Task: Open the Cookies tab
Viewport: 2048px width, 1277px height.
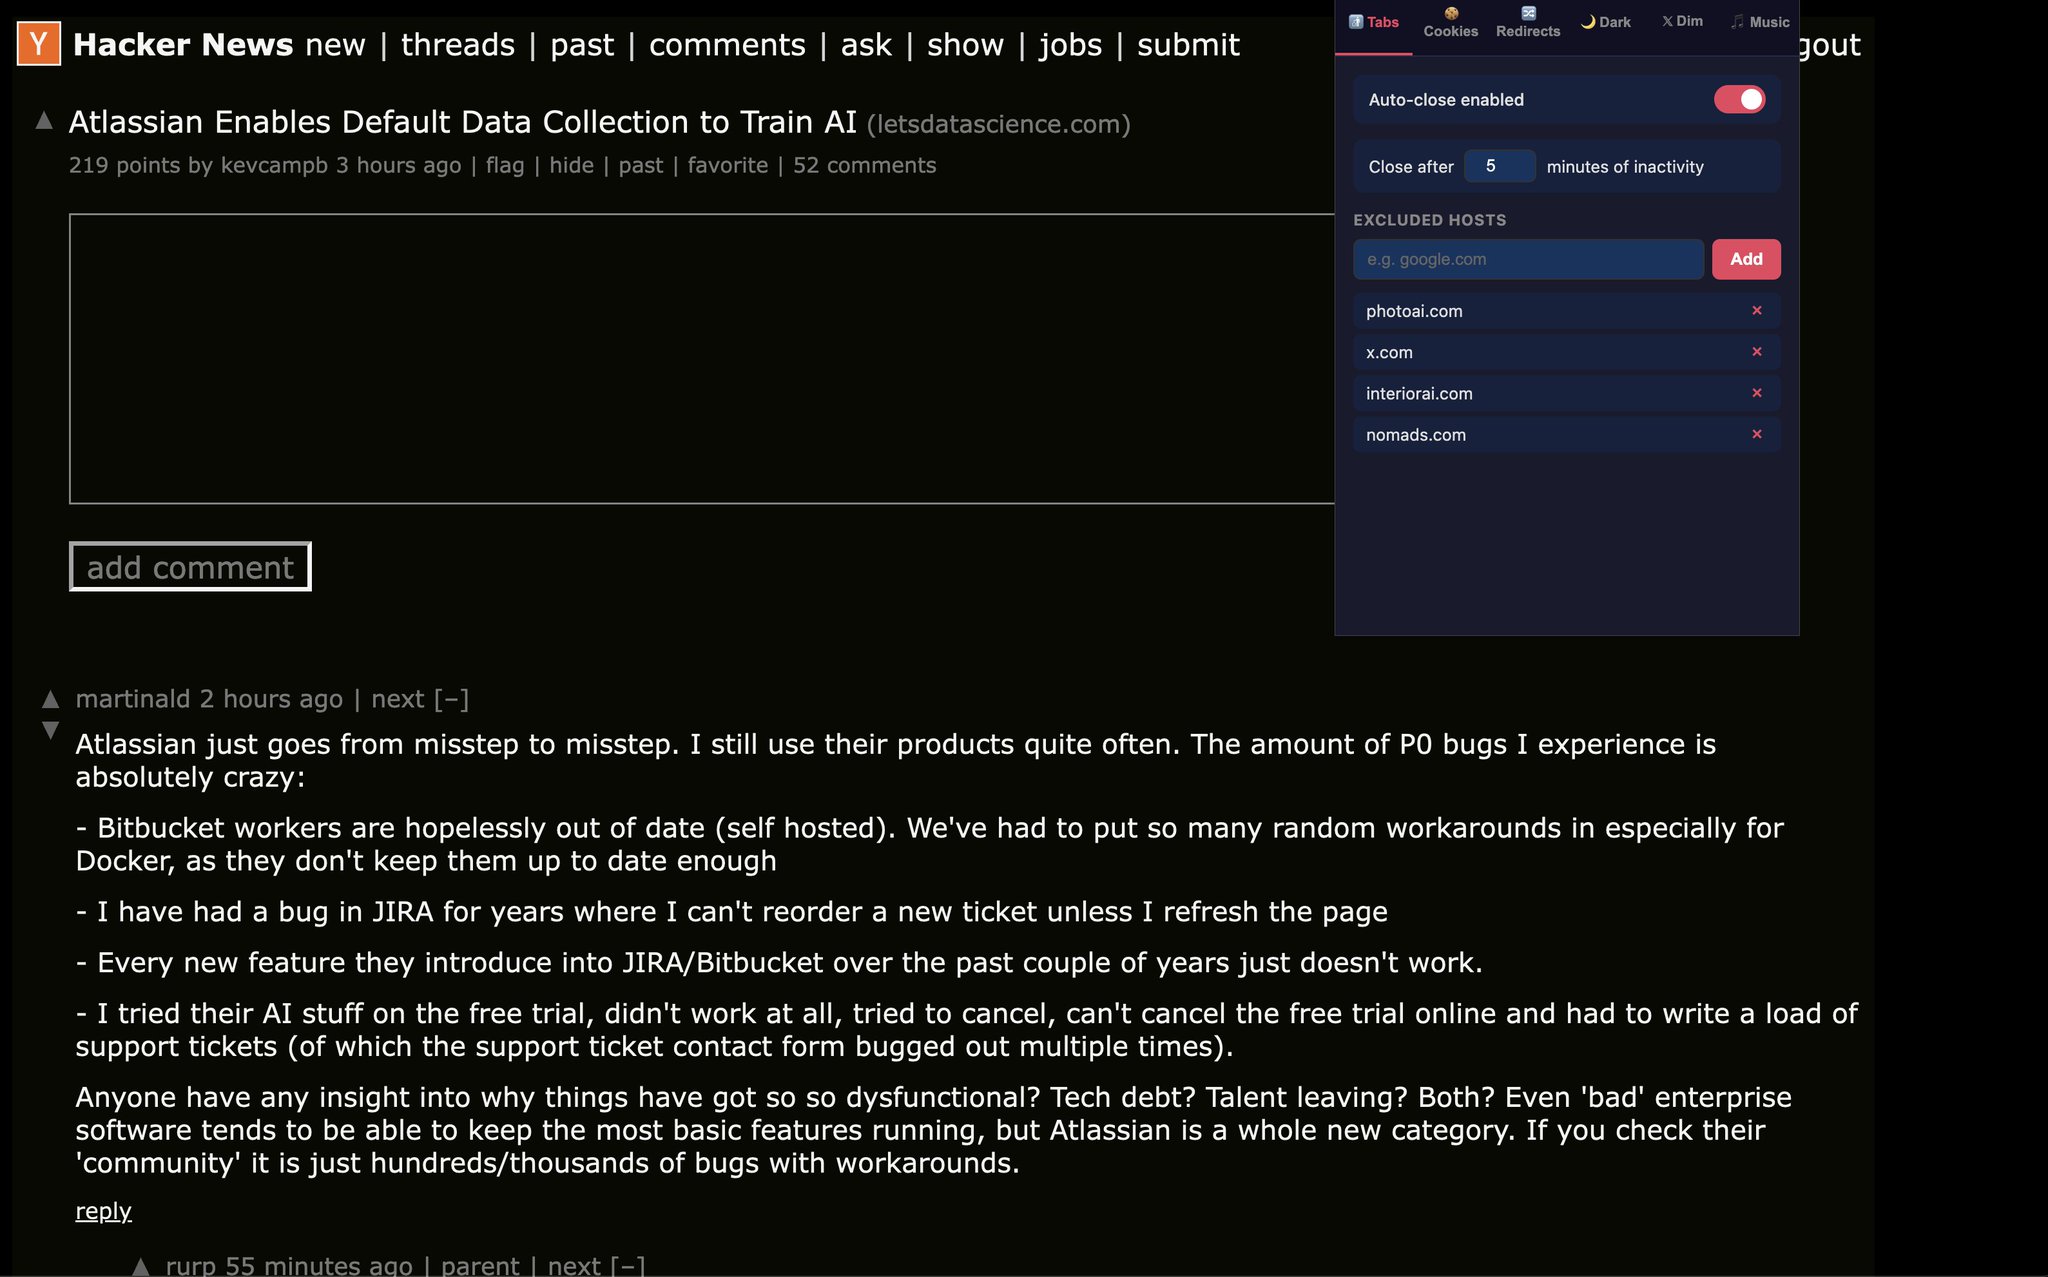Action: click(1451, 22)
